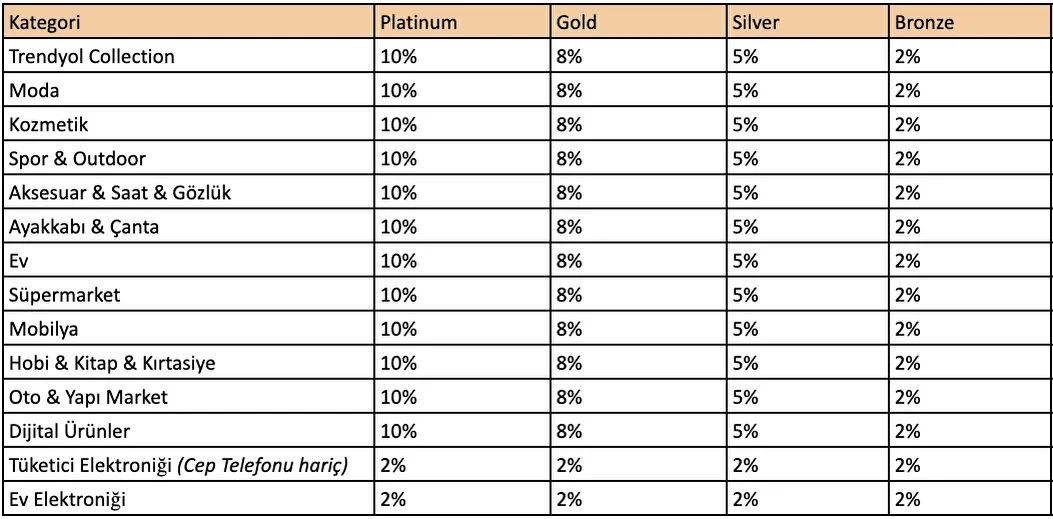Select the Mobilya row label
Image resolution: width=1053 pixels, height=519 pixels.
pyautogui.click(x=189, y=329)
